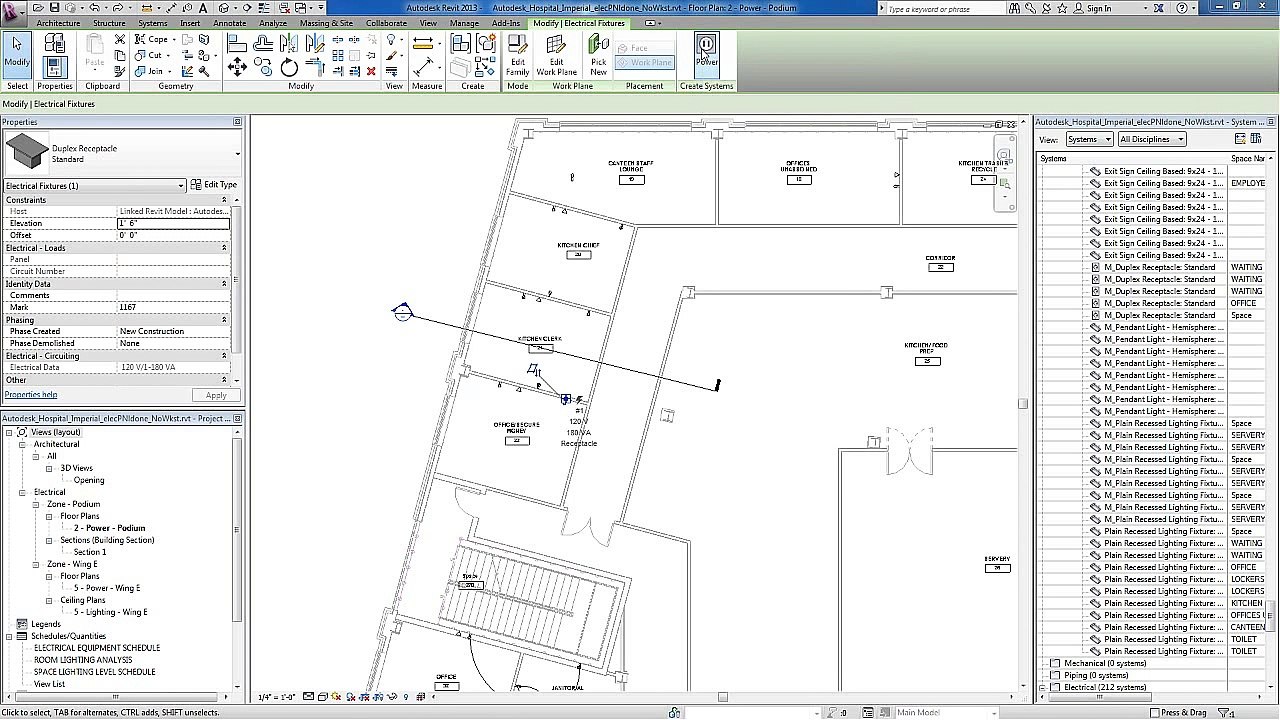The height and width of the screenshot is (720, 1280).
Task: Open the Manage ribbon tab
Action: pos(464,23)
